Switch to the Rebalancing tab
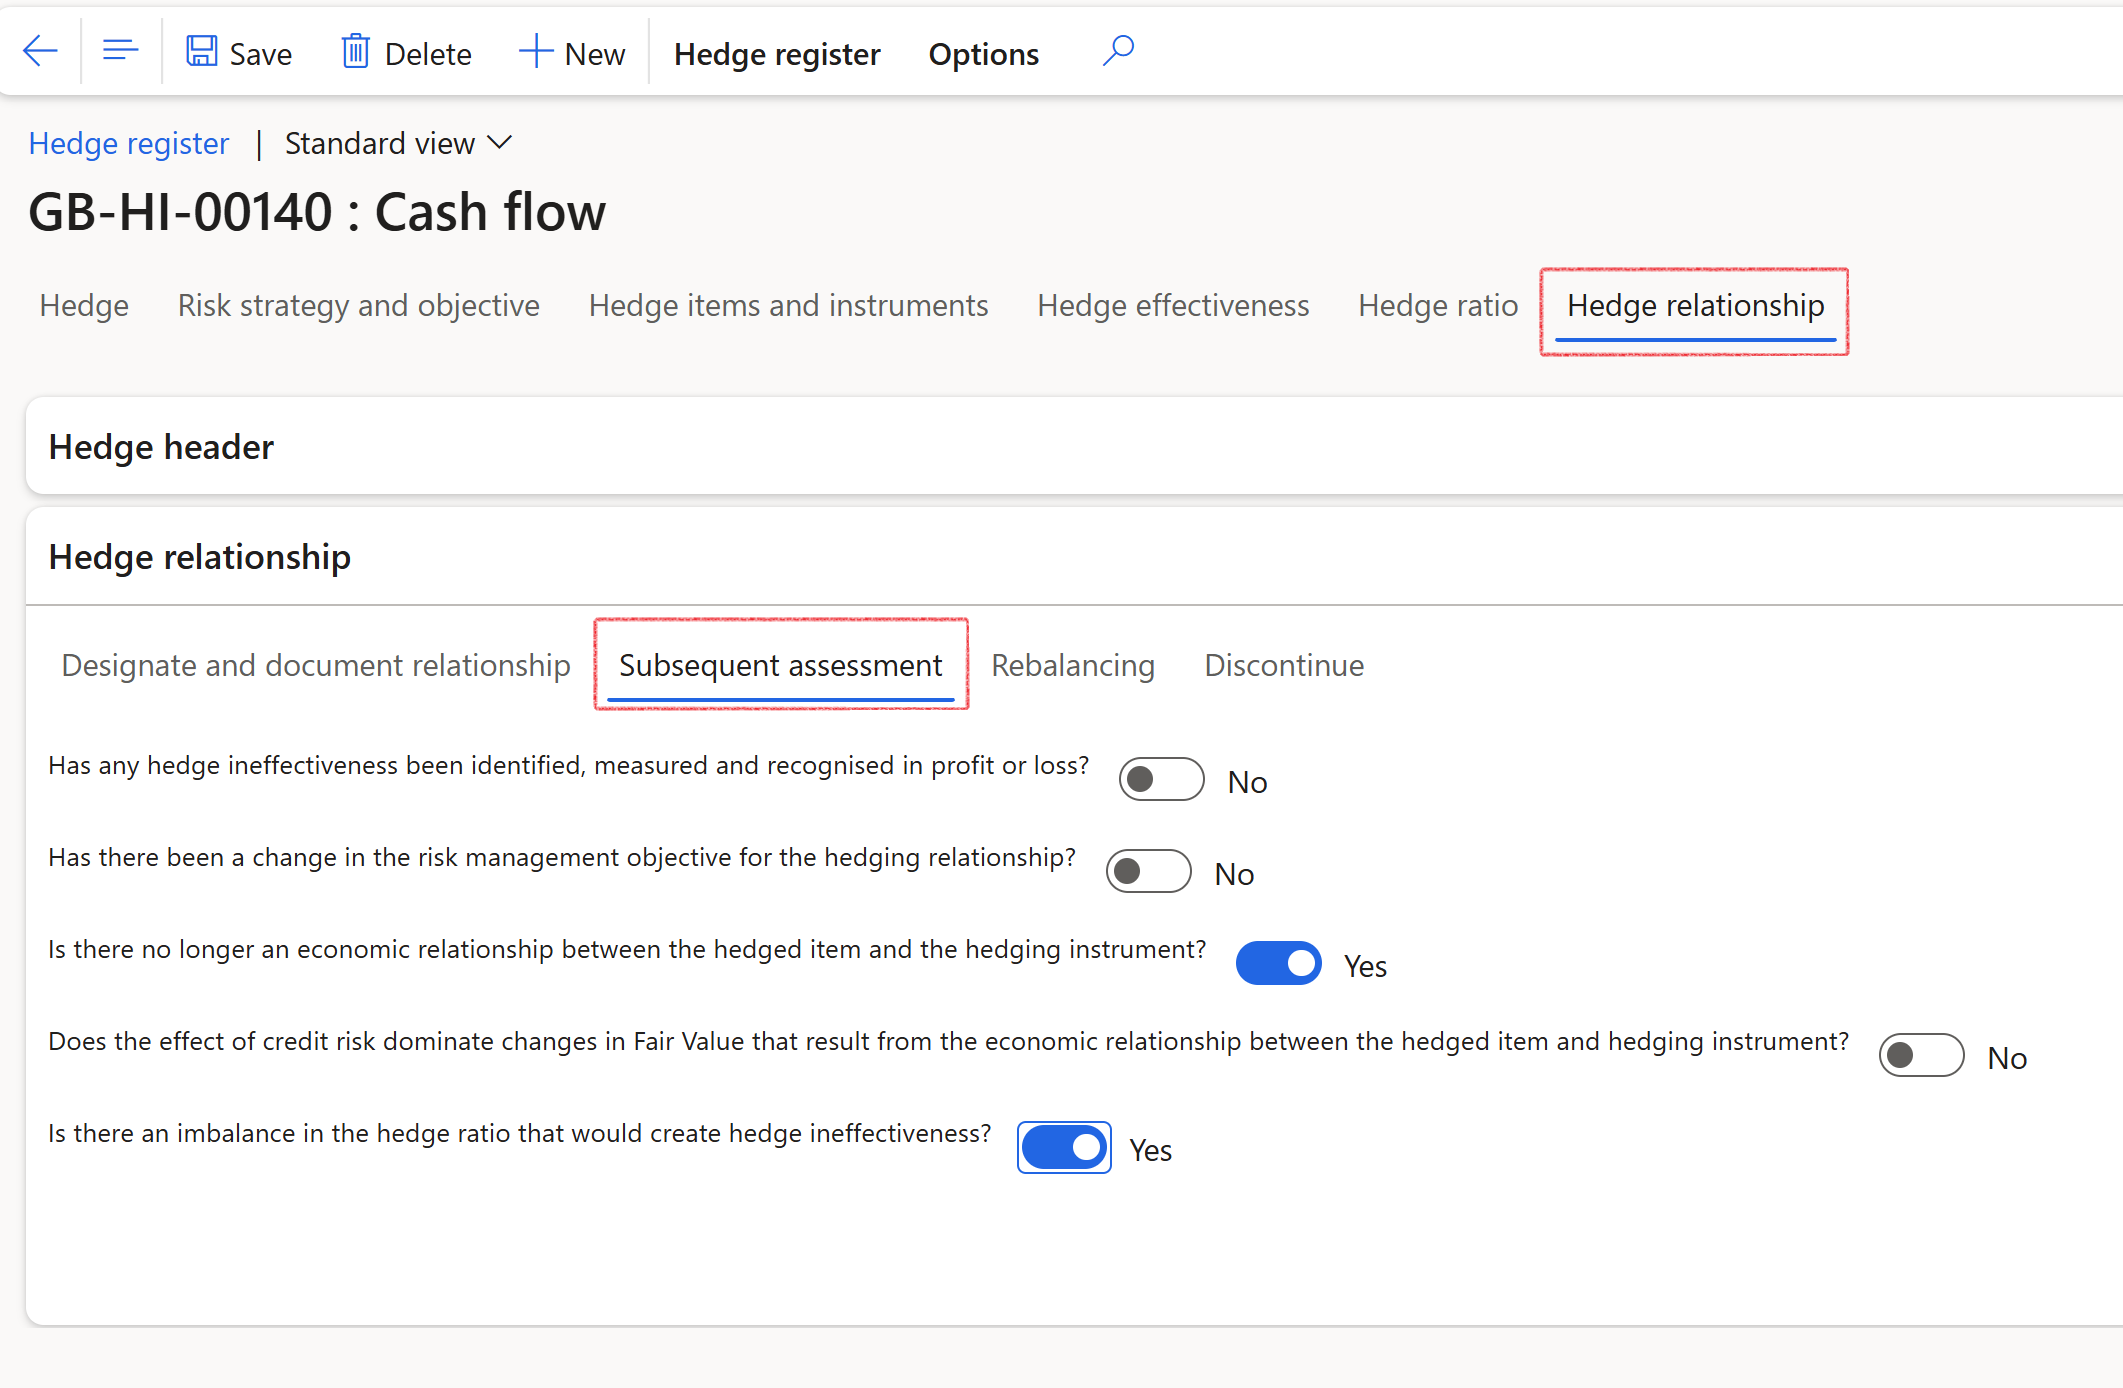The image size is (2123, 1388). tap(1073, 666)
